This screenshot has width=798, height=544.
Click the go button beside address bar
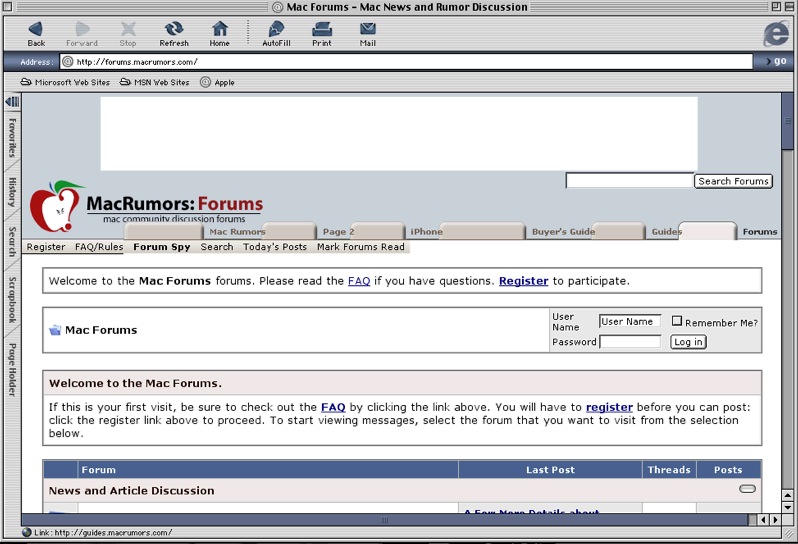point(777,61)
